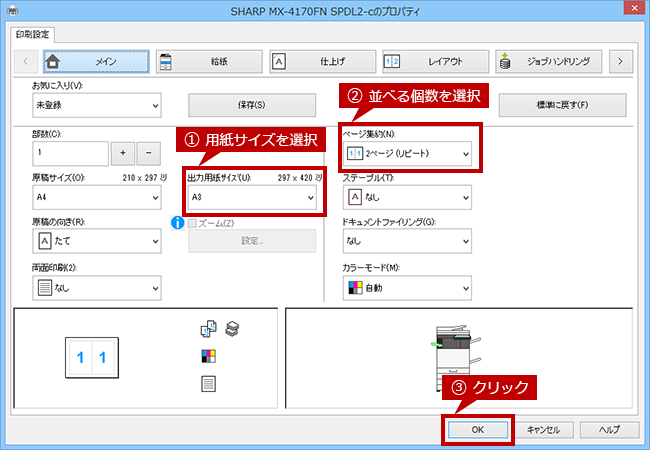The width and height of the screenshot is (650, 450).
Task: Click the 210 x 297 size text
Action: (144, 178)
